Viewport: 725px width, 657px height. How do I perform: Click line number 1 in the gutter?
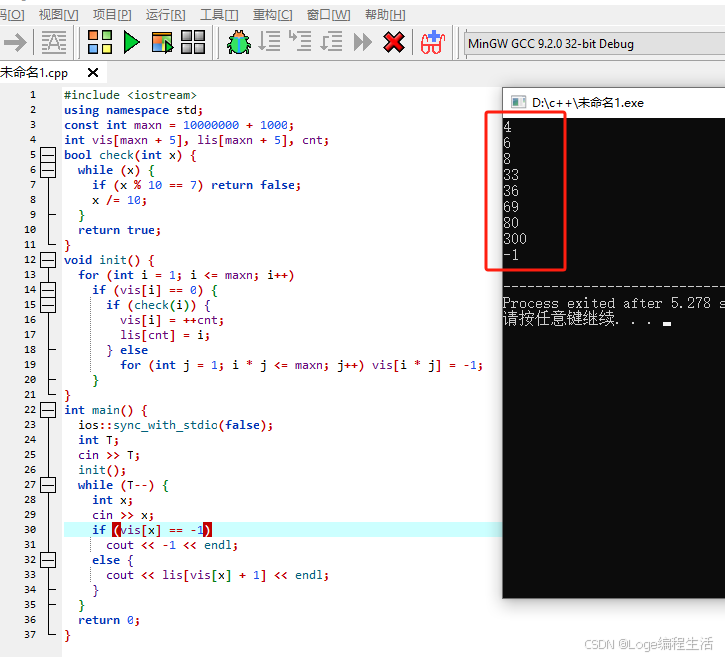coord(33,95)
